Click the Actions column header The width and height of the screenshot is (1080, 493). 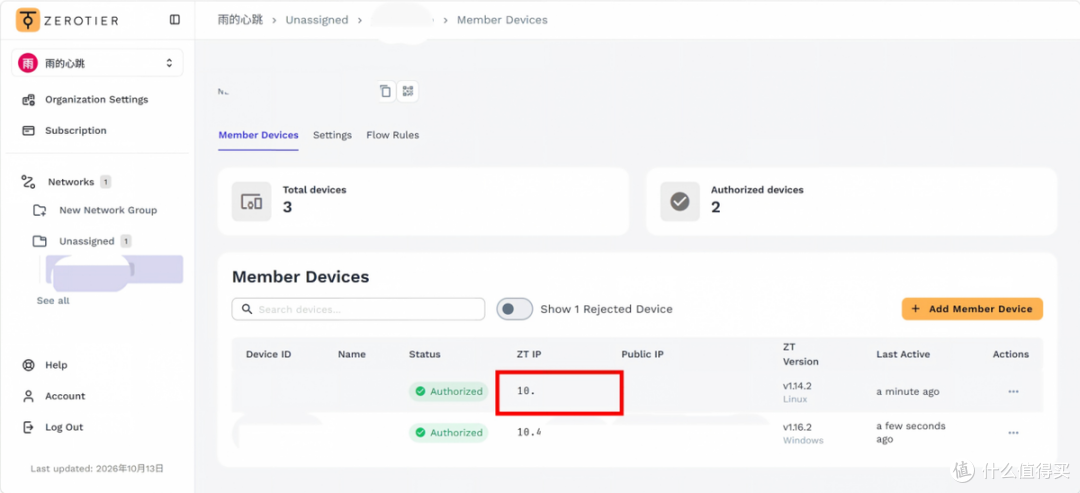1010,354
